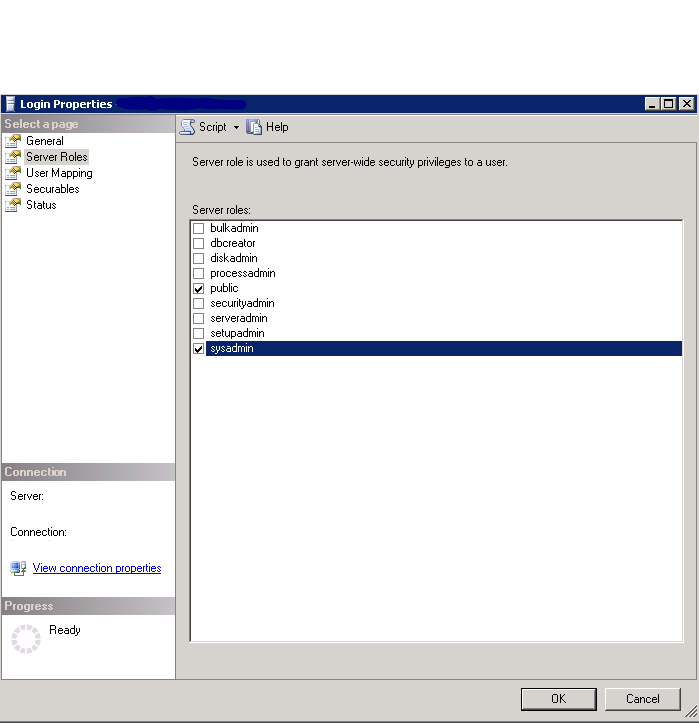This screenshot has width=699, height=723.
Task: Switch to the Securables page
Action: (x=52, y=189)
